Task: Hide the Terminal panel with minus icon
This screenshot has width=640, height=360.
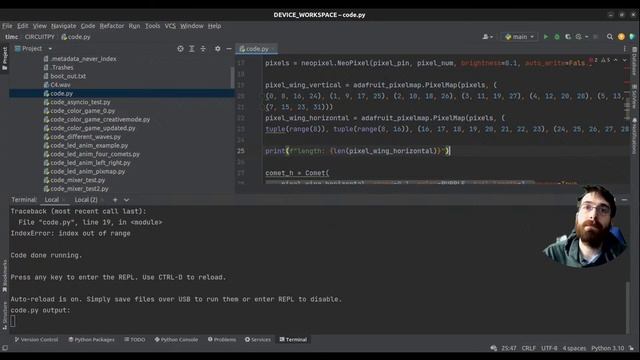Action: coord(624,200)
